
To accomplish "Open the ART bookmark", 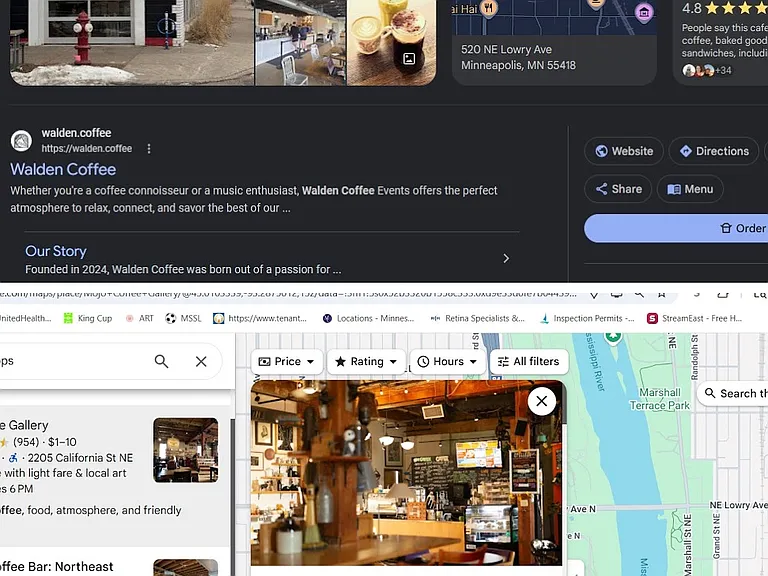I will click(x=140, y=318).
